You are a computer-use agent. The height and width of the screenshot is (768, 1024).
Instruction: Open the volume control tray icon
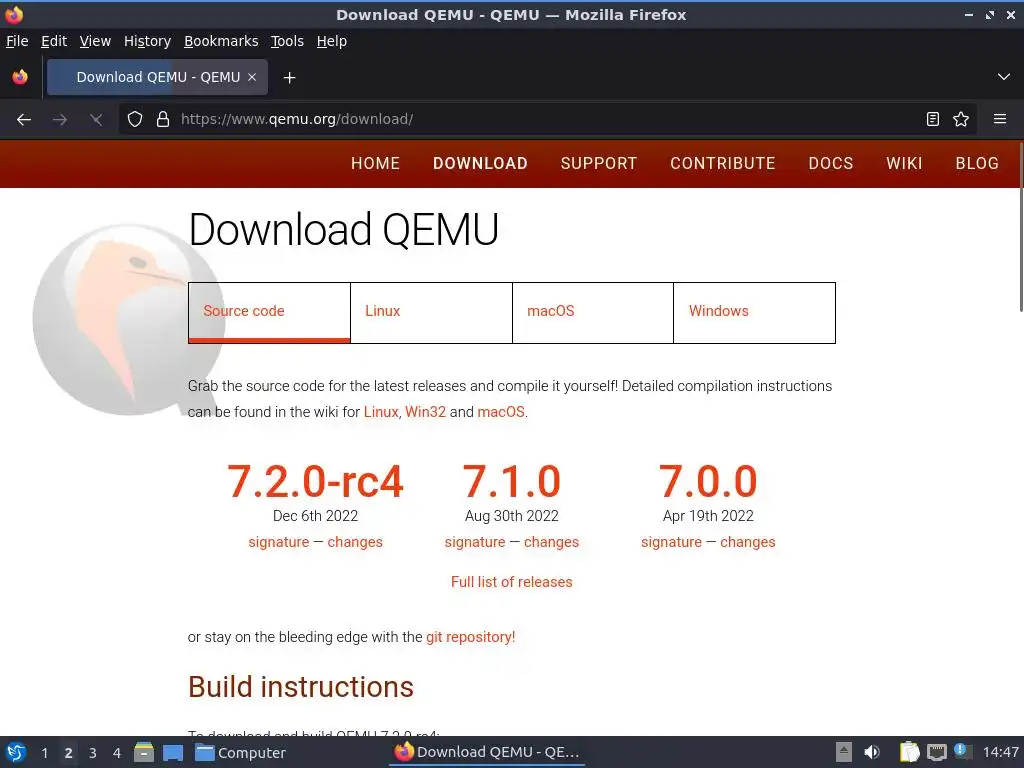pos(872,752)
